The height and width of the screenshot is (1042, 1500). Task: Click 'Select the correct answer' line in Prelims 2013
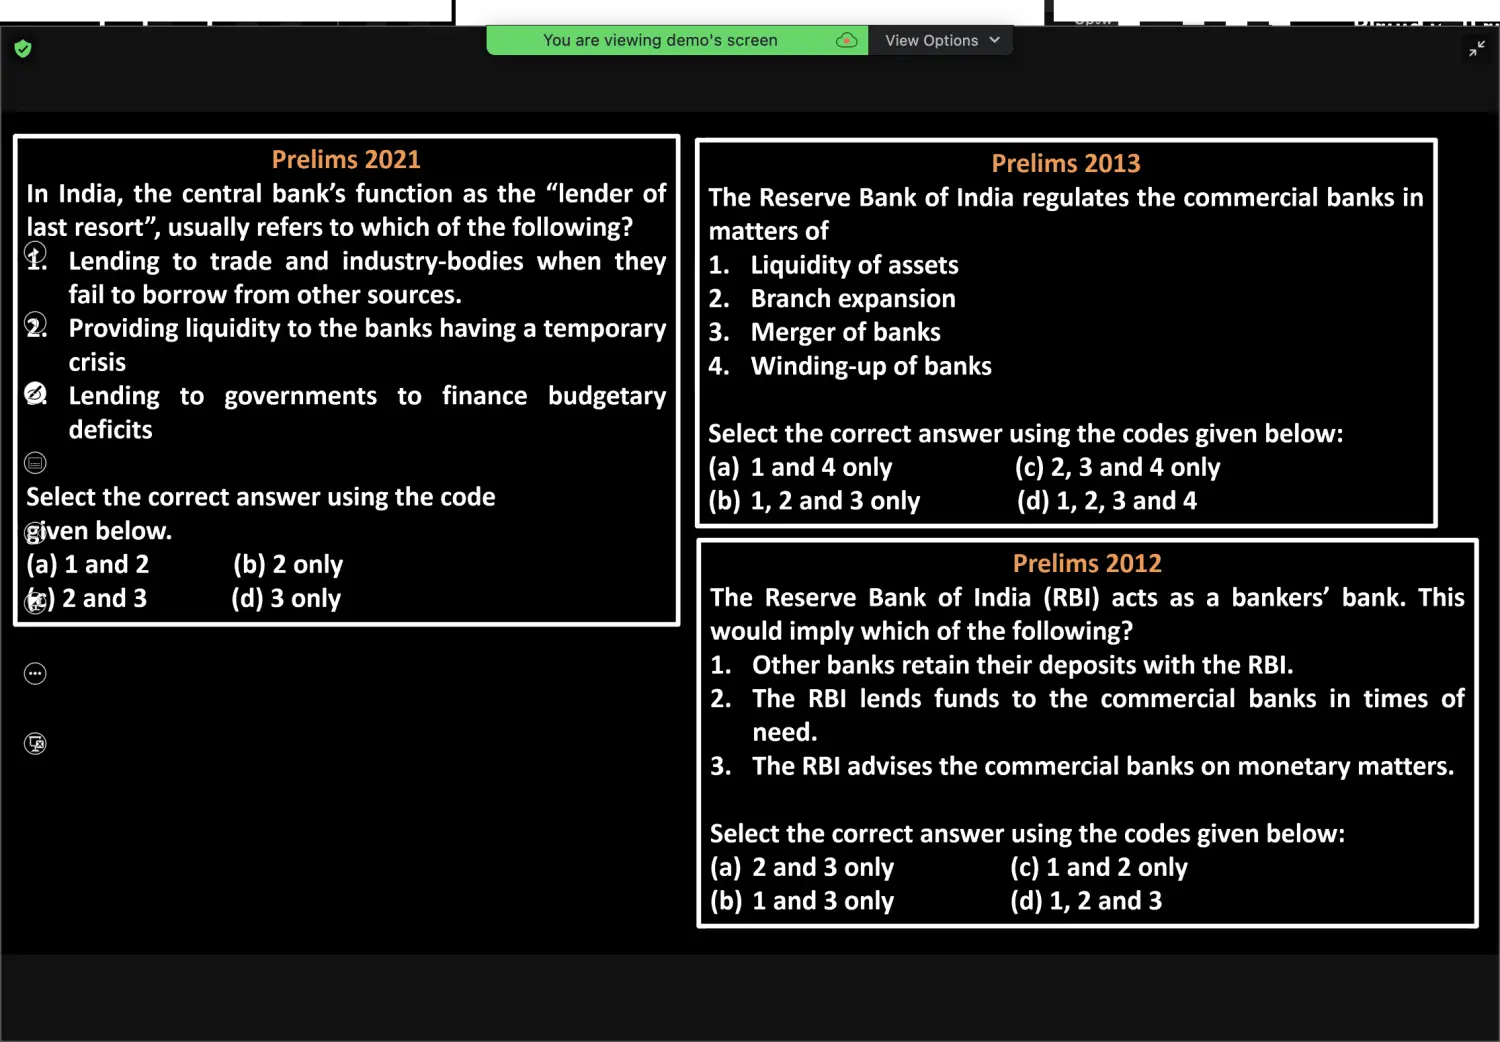click(x=1026, y=434)
